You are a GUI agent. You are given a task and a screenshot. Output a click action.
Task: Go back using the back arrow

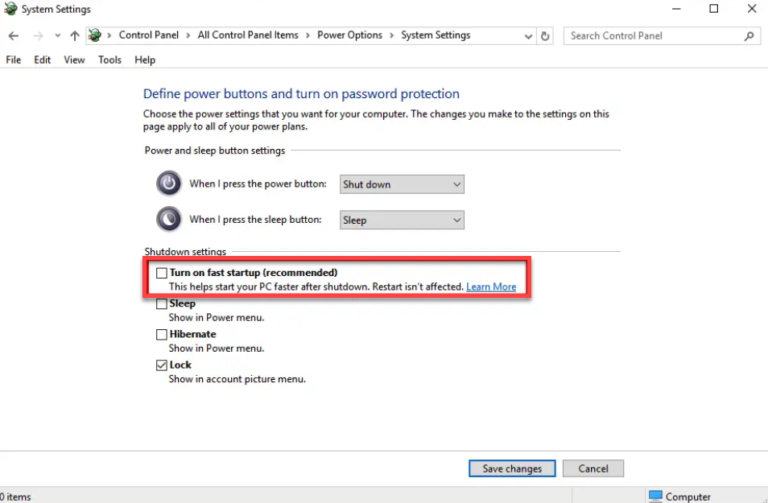13,36
